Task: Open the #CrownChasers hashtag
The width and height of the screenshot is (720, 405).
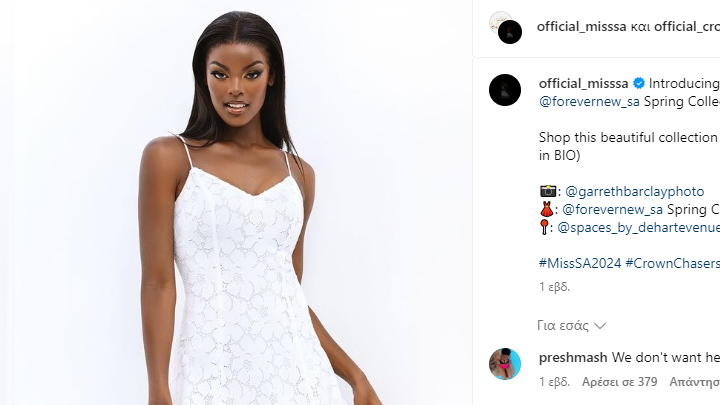Action: (673, 263)
